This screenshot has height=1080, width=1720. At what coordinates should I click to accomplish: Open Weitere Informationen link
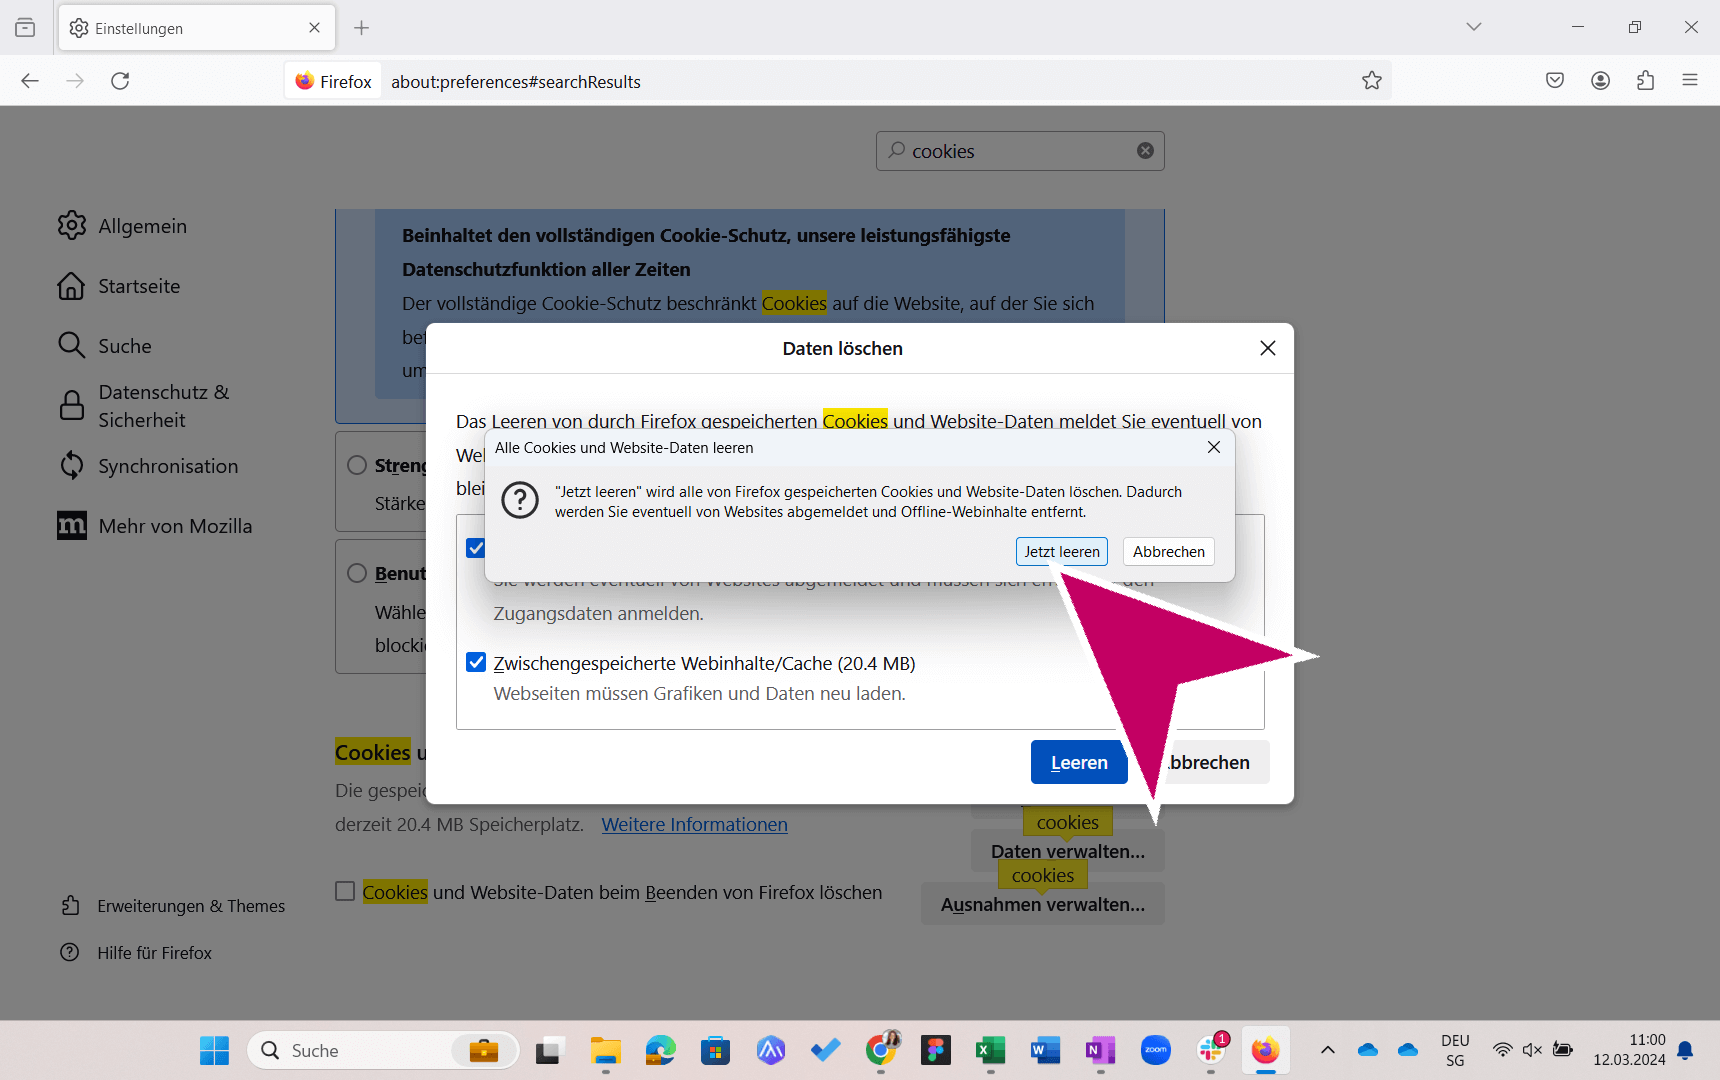pos(694,824)
